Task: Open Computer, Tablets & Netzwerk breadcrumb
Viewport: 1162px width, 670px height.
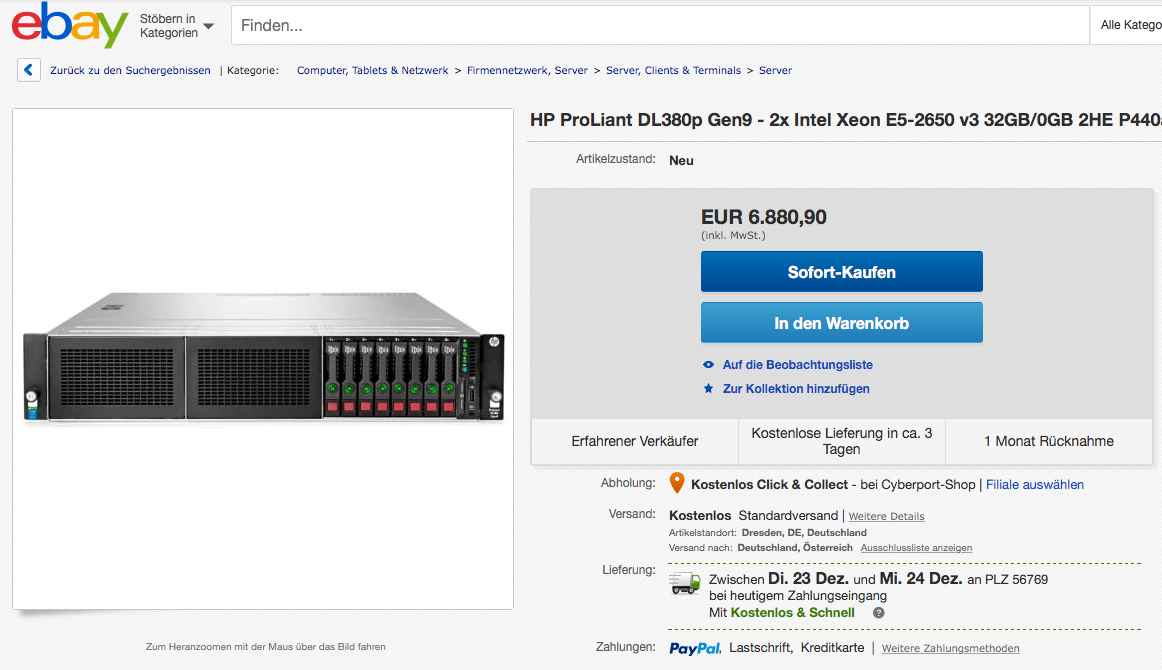Action: pos(373,70)
